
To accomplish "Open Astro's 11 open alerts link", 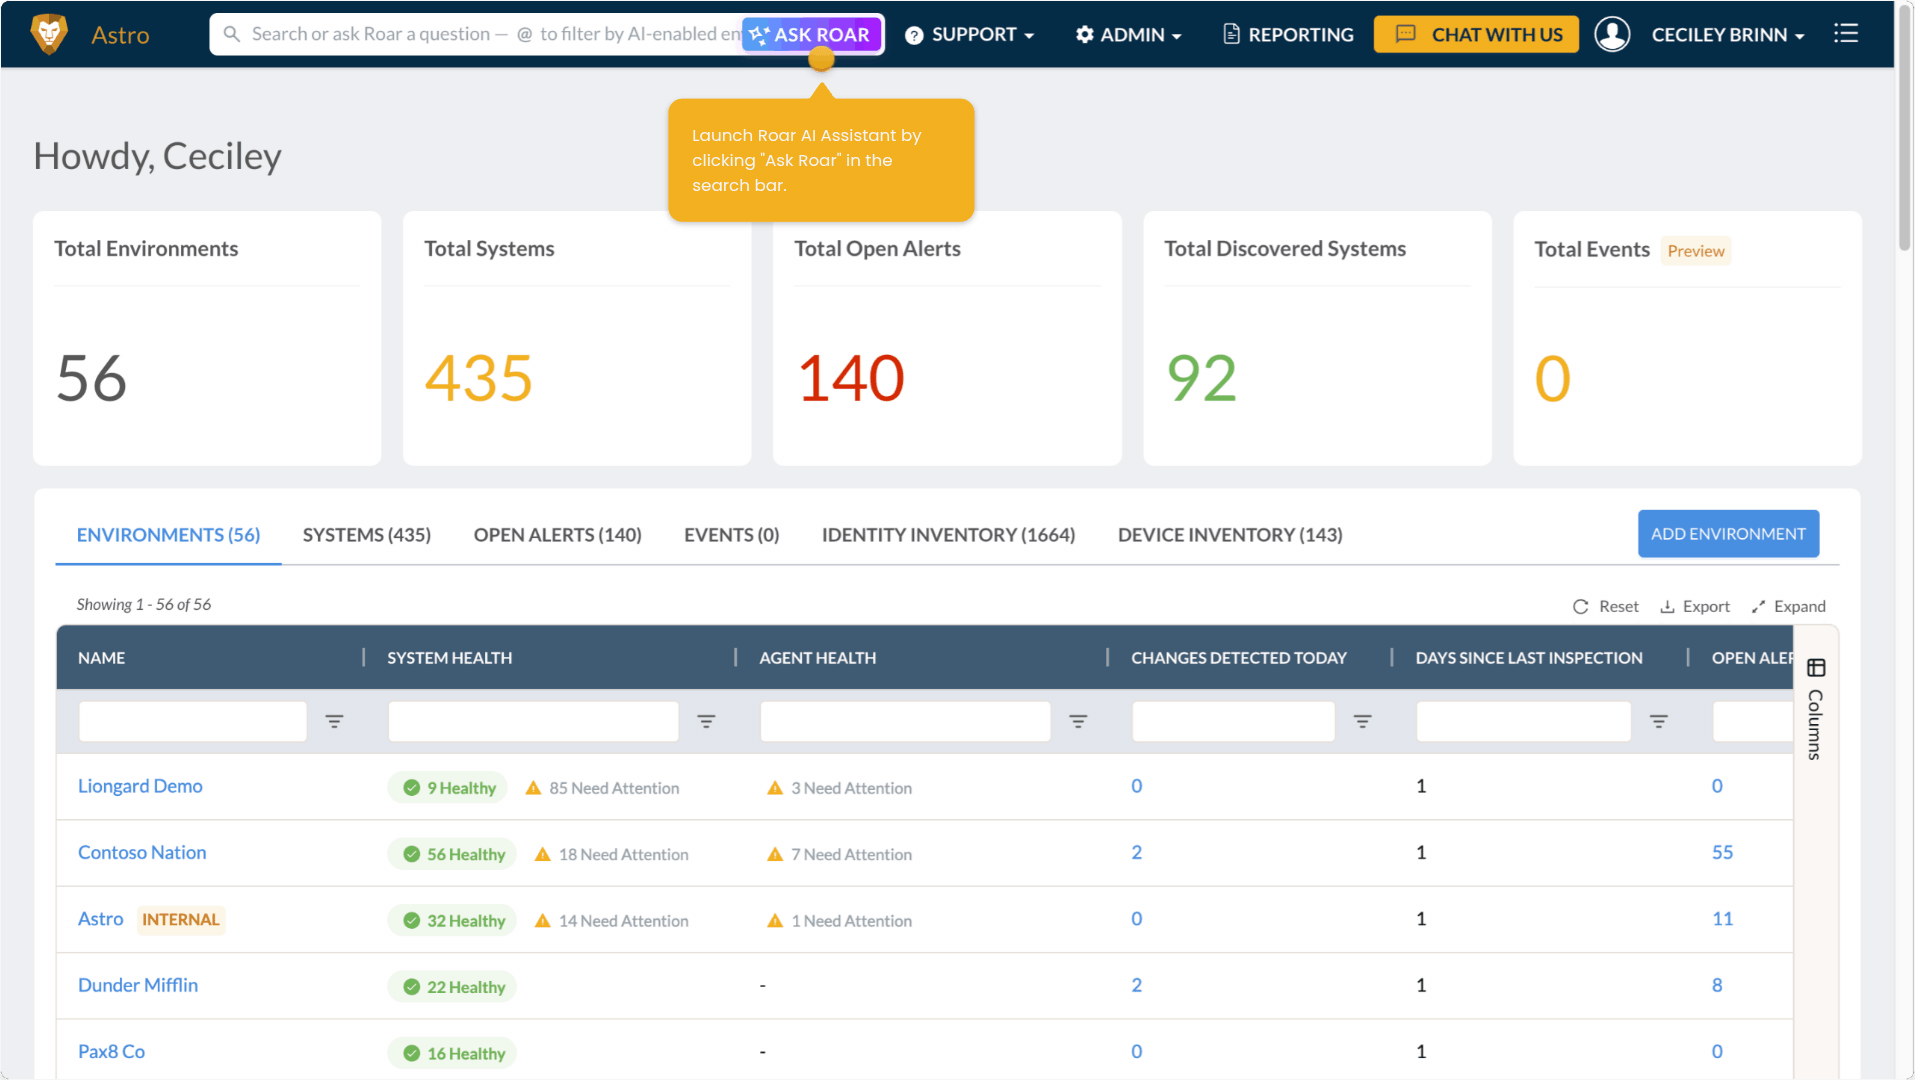I will click(x=1722, y=919).
